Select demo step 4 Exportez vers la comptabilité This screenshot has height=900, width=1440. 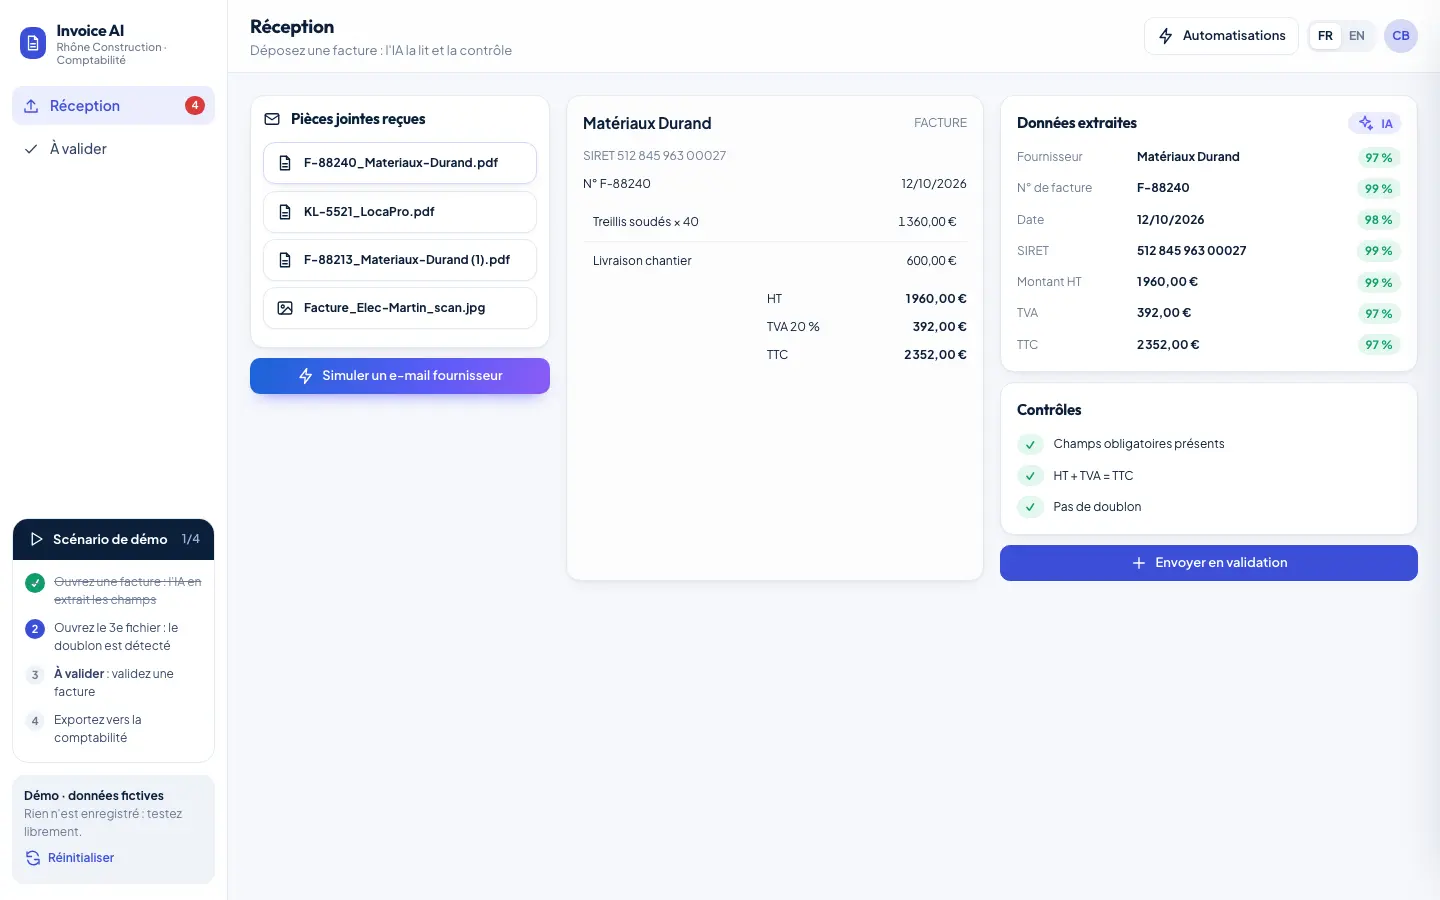pyautogui.click(x=113, y=729)
